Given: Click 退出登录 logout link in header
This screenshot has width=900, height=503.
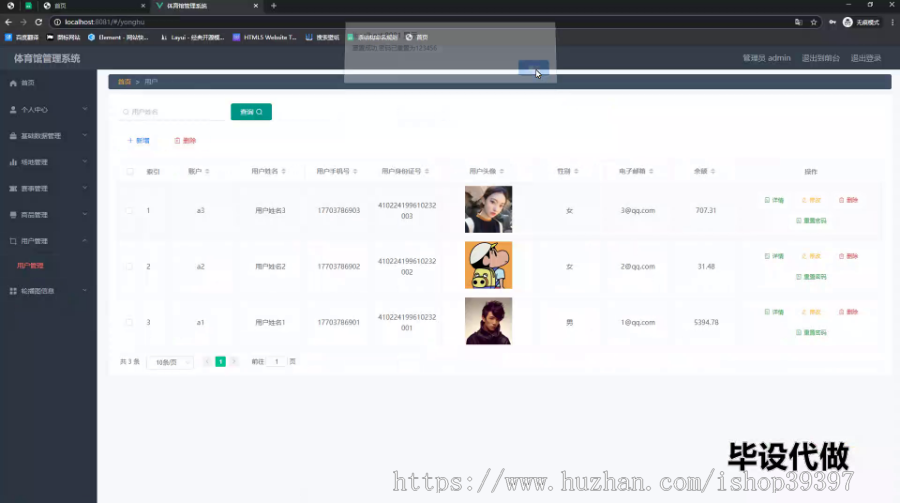Looking at the screenshot, I should click(x=866, y=59).
